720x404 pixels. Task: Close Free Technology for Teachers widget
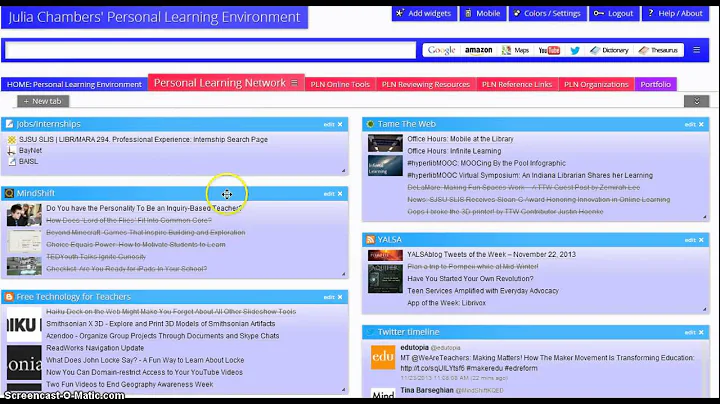pos(340,297)
